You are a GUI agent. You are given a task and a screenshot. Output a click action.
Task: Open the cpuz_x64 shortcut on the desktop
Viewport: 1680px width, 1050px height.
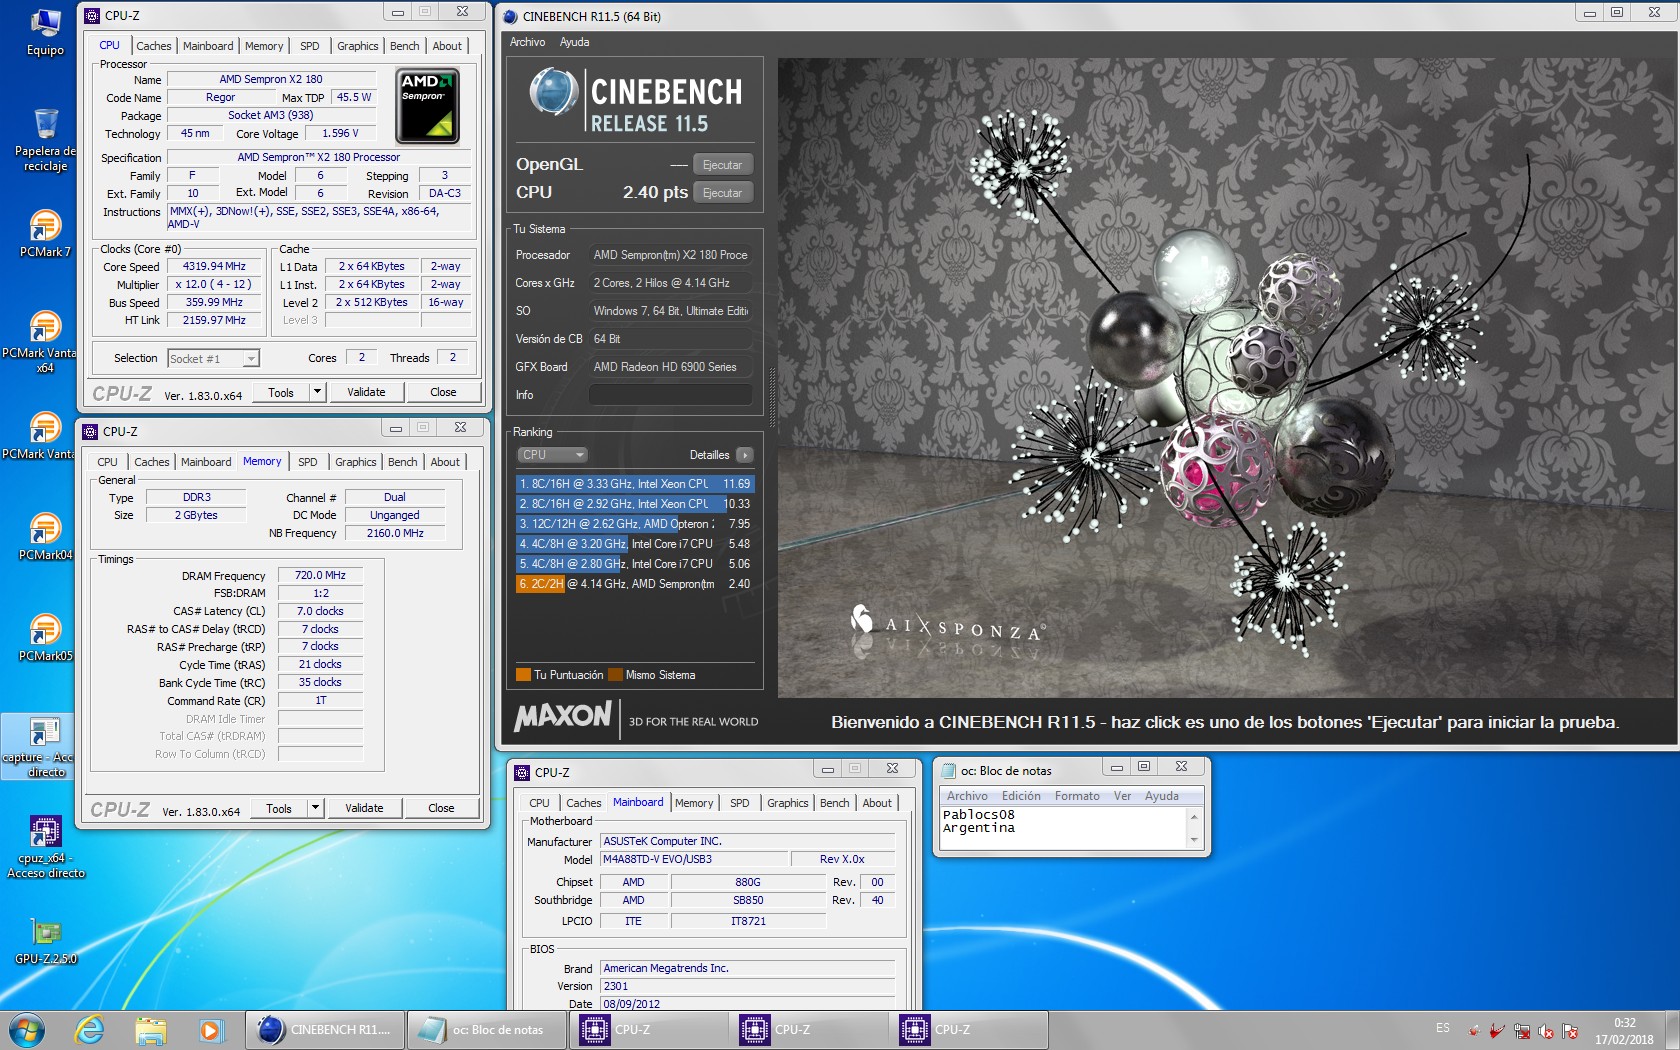tap(45, 847)
